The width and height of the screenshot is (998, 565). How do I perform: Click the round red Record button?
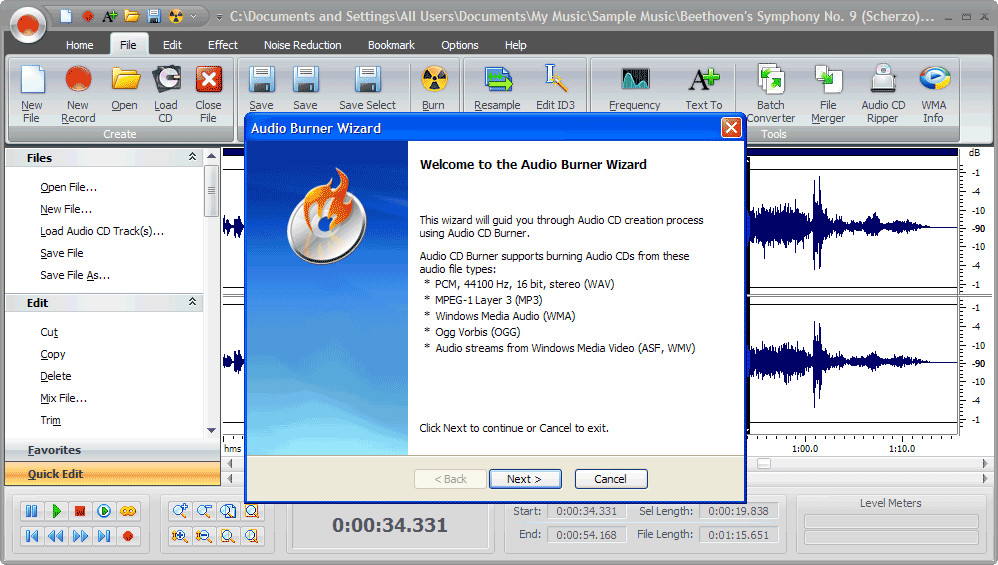click(128, 536)
